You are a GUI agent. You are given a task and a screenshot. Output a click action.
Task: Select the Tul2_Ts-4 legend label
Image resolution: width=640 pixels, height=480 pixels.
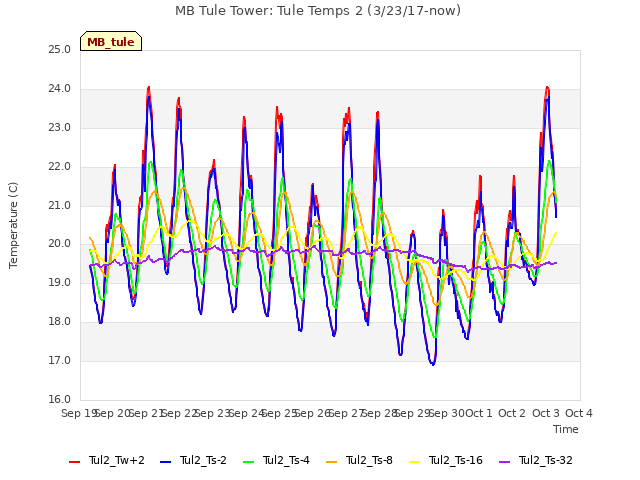pyautogui.click(x=286, y=460)
